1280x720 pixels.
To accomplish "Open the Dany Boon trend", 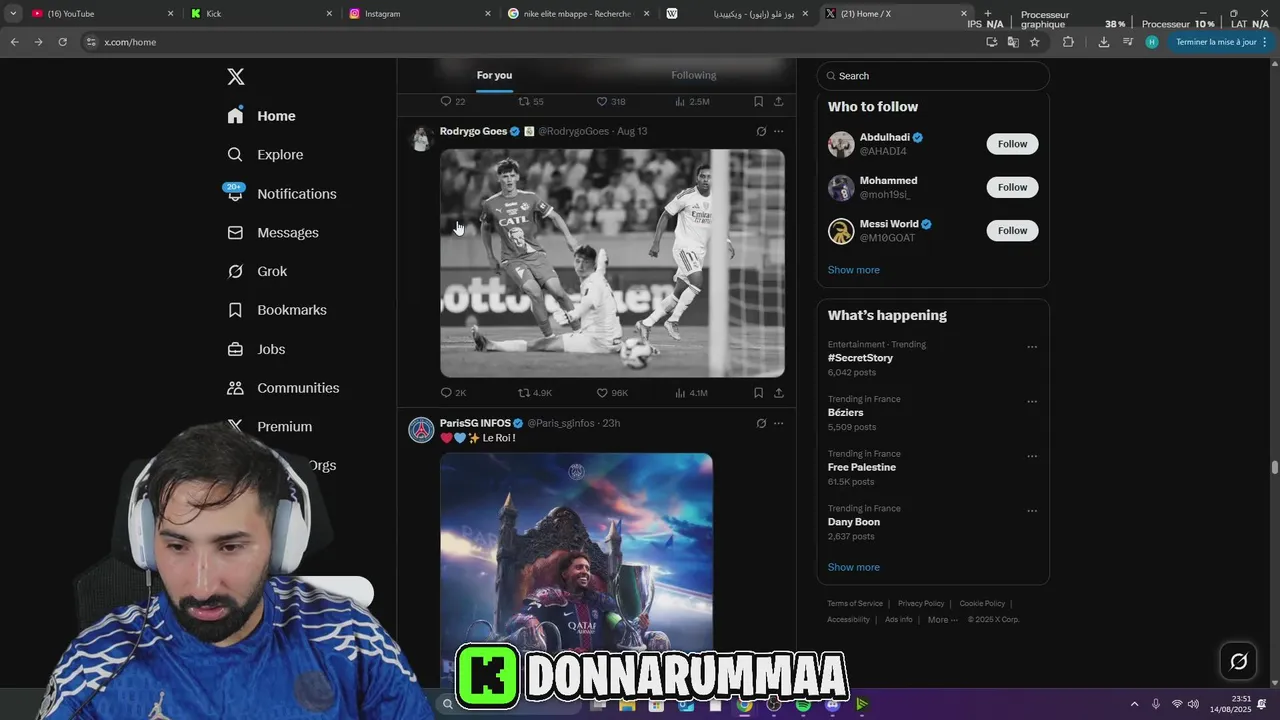I will point(853,522).
